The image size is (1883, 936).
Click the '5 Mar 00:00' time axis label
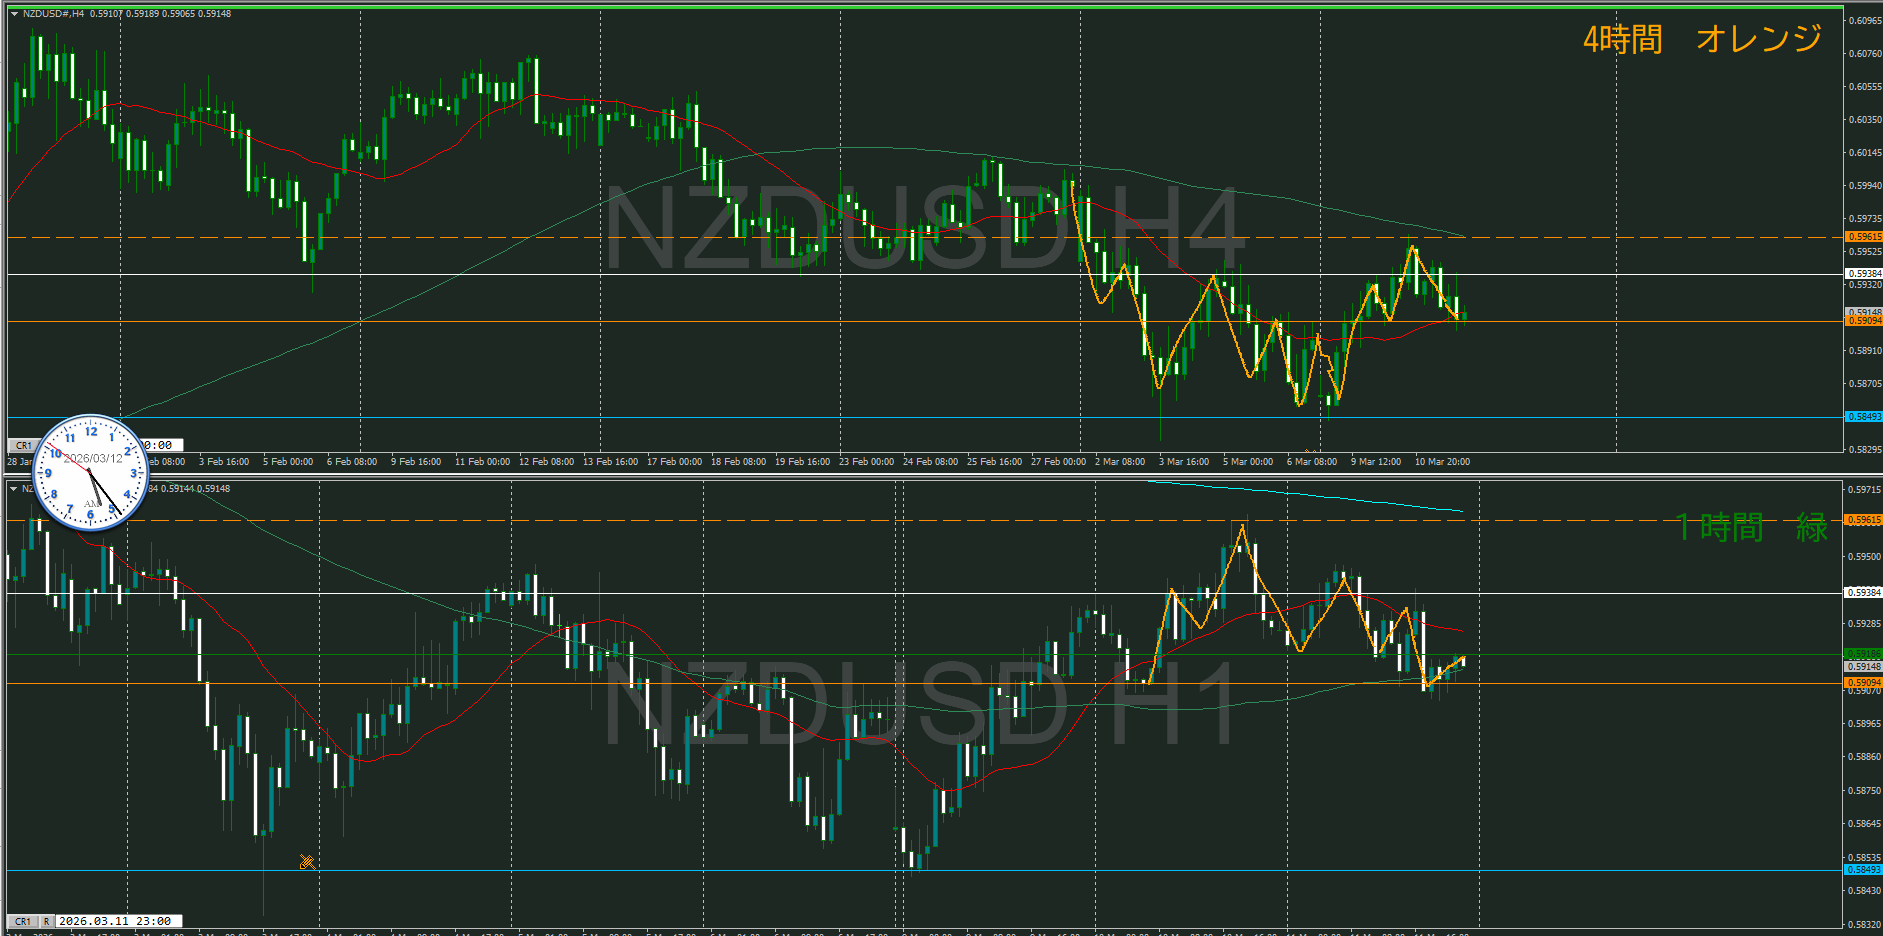pos(1247,462)
